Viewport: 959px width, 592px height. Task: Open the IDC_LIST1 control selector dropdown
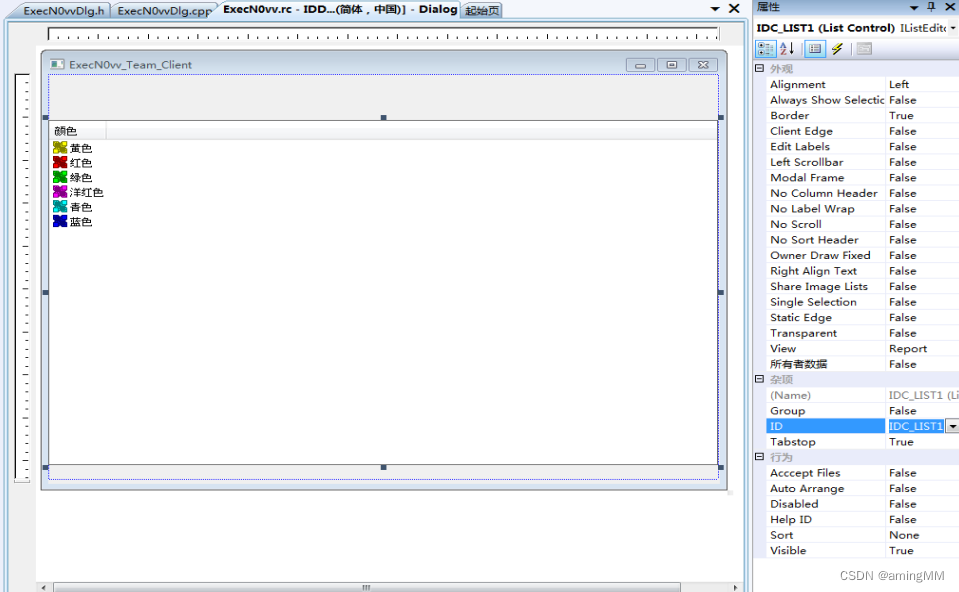coord(953,28)
